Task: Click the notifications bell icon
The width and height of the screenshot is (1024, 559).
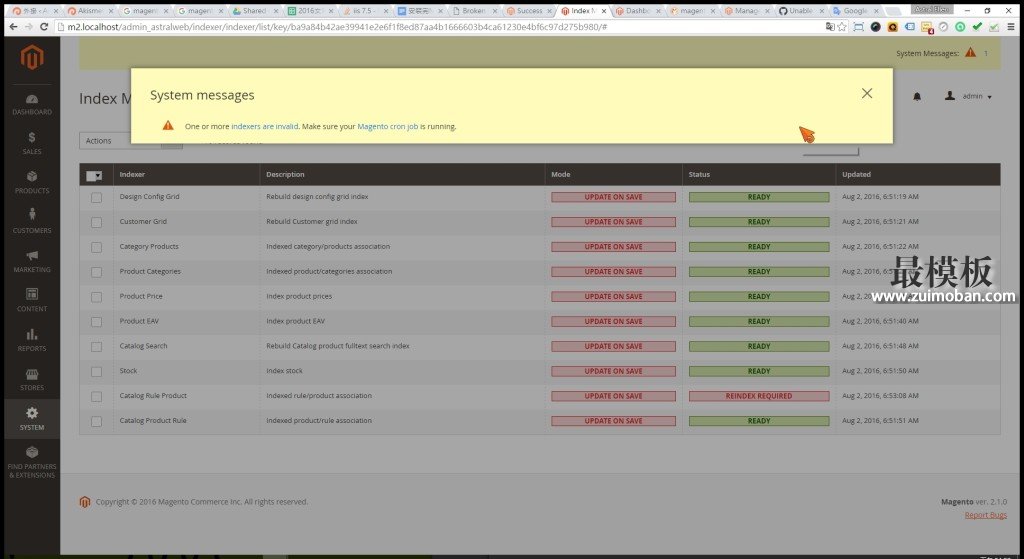Action: [x=917, y=97]
